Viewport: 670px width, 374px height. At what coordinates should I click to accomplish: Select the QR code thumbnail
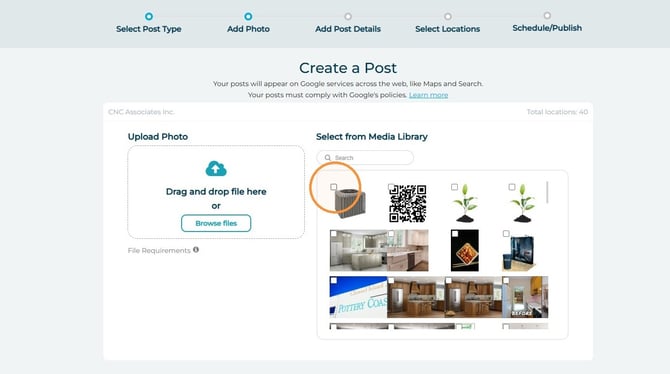point(408,203)
